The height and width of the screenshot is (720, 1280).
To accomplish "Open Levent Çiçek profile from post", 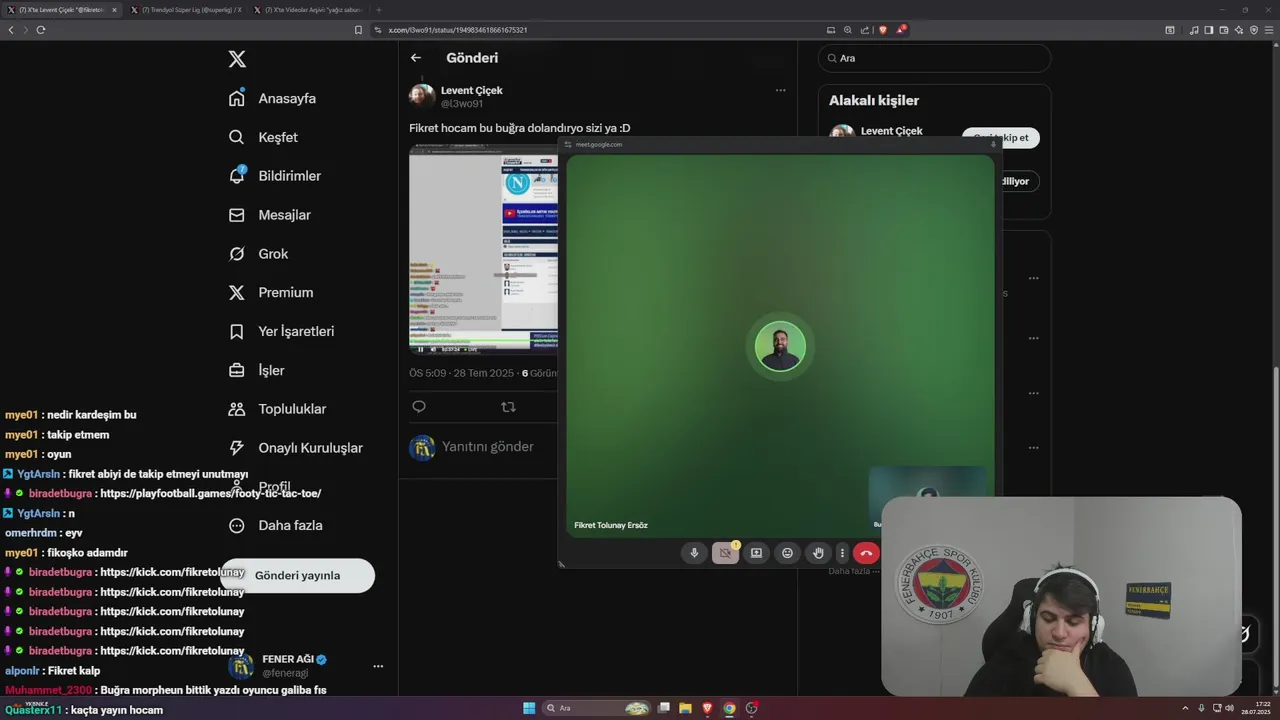I will 472,90.
